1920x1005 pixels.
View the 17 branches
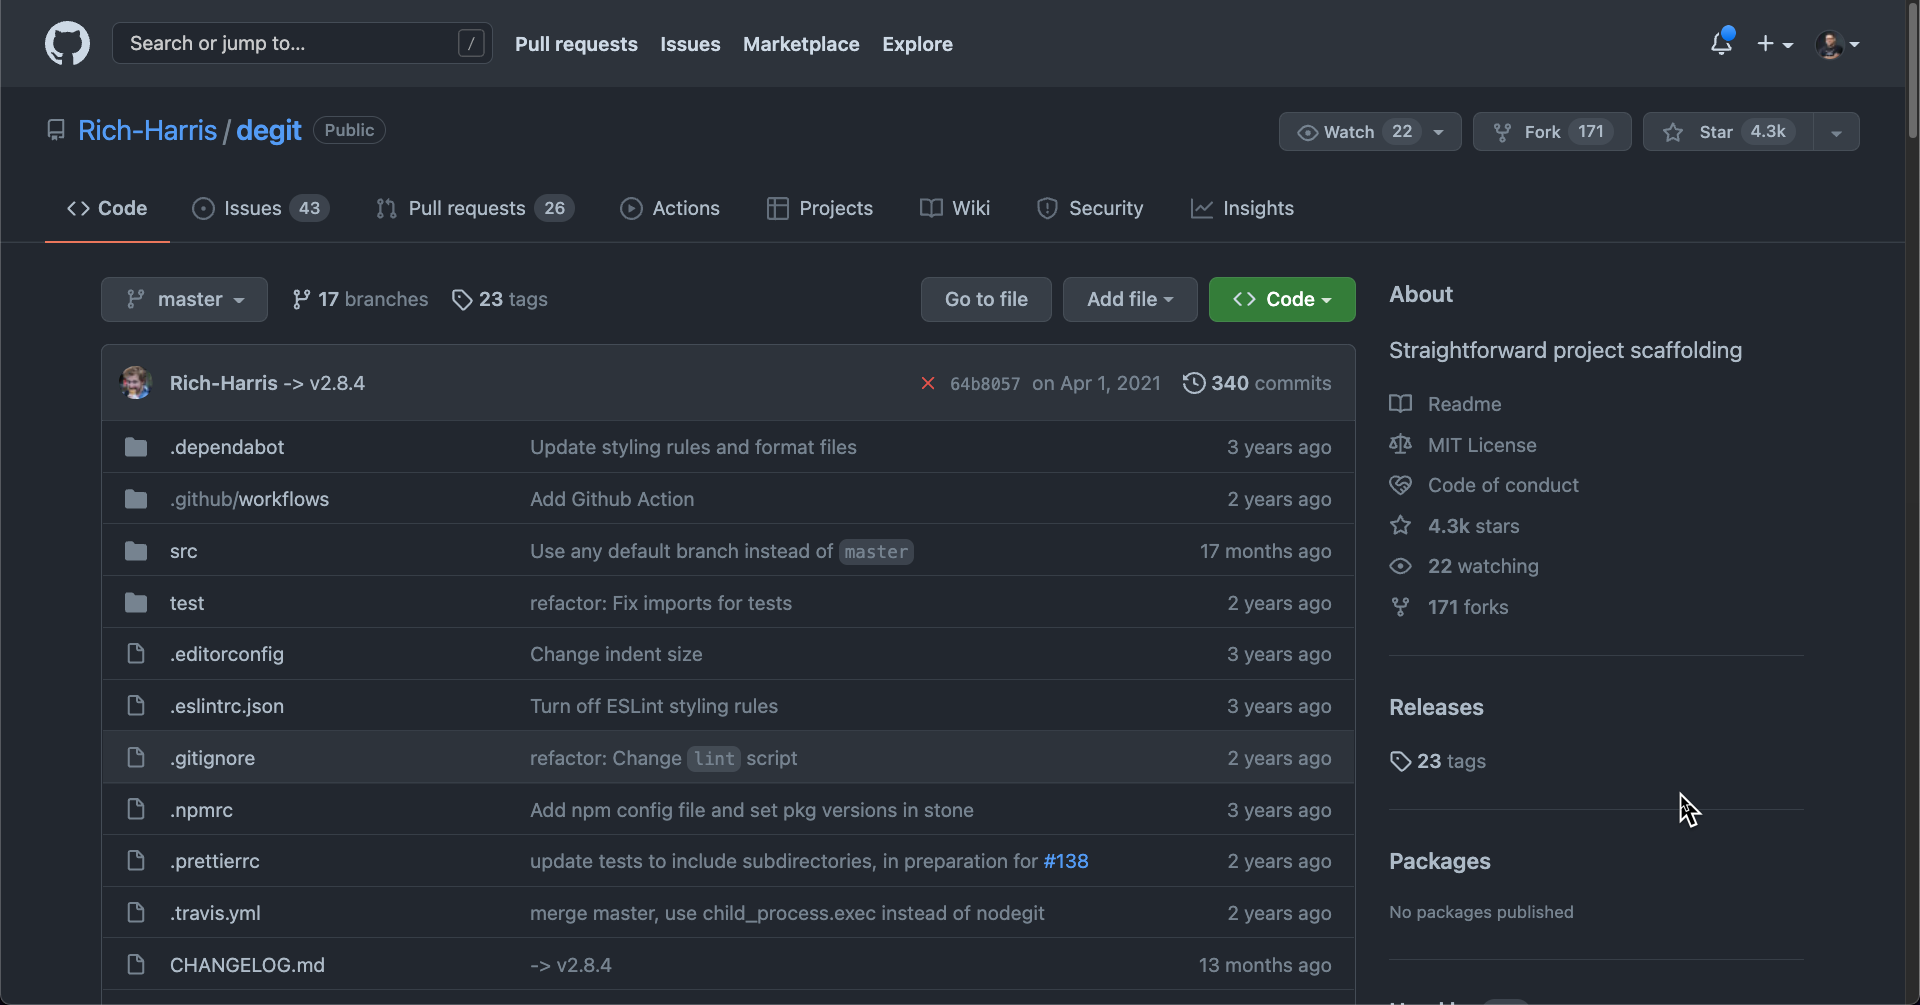[x=360, y=299]
